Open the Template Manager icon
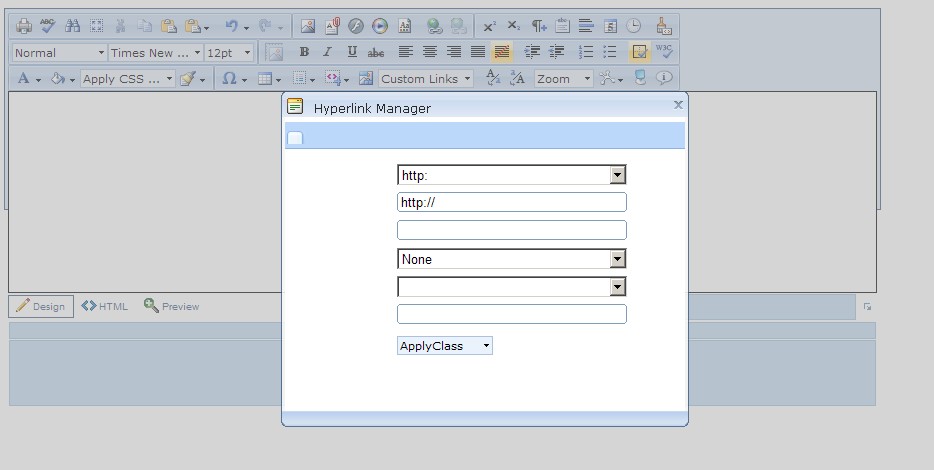The width and height of the screenshot is (934, 470). 404,26
